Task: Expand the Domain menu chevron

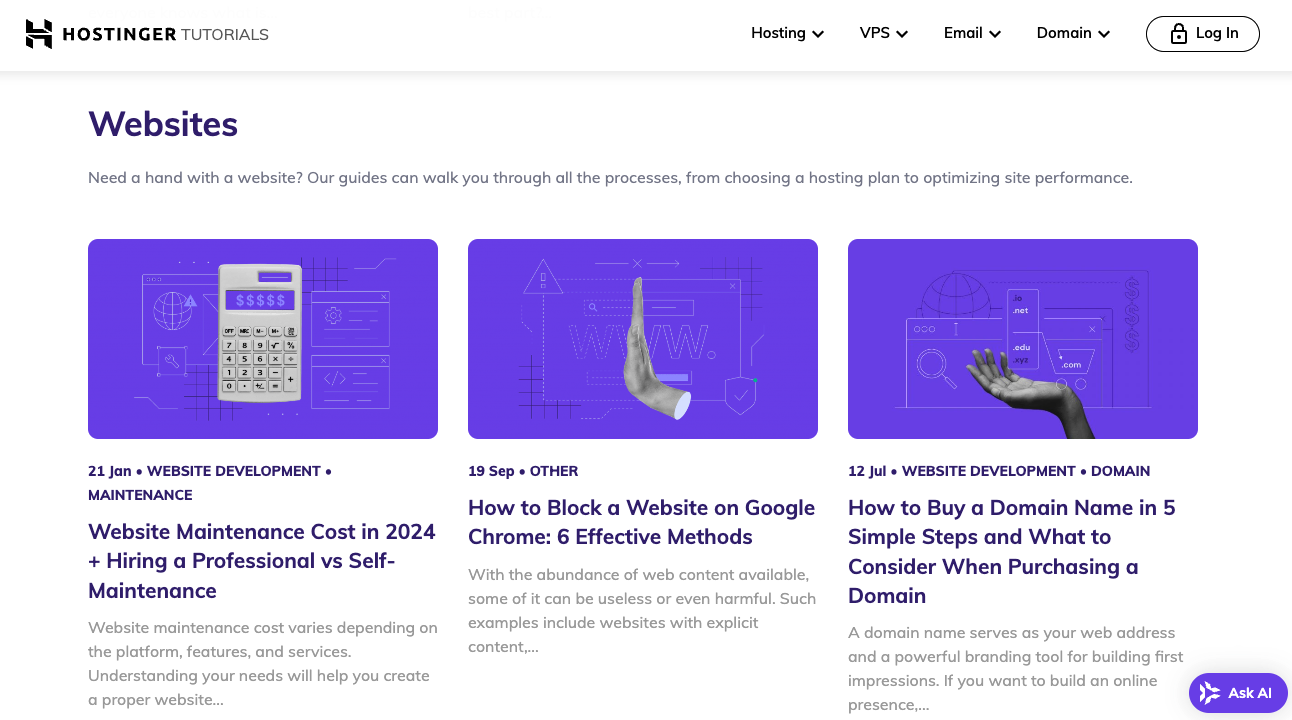Action: point(1104,33)
